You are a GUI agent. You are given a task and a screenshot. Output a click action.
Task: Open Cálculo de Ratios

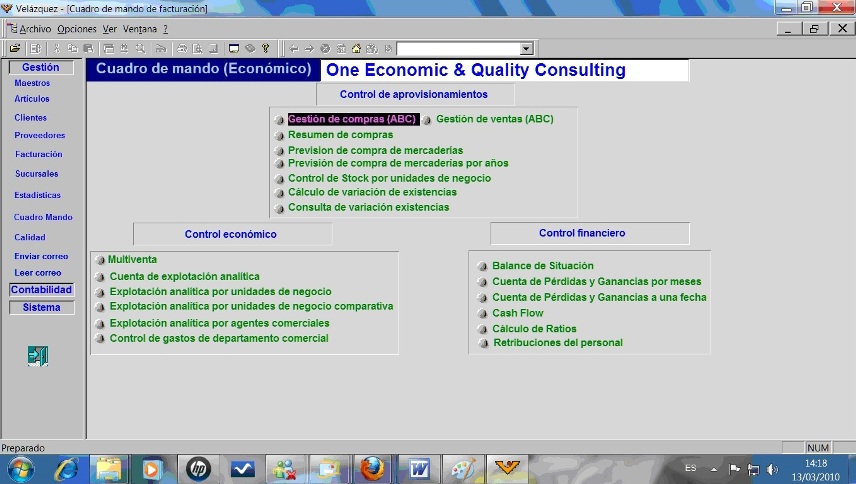(x=534, y=329)
